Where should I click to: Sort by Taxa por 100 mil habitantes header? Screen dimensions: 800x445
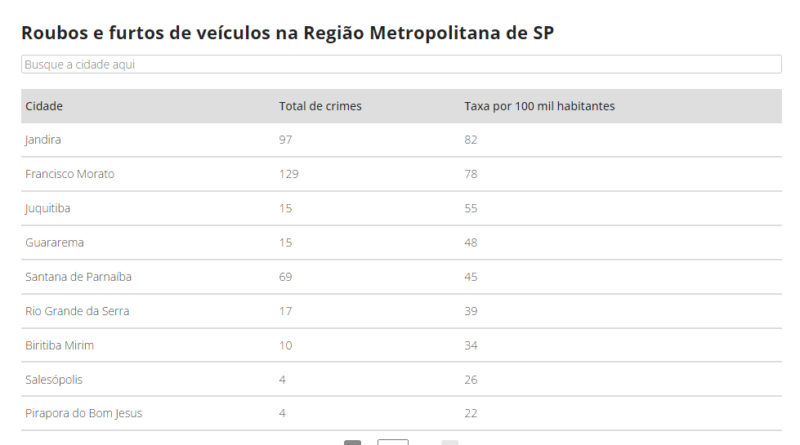pyautogui.click(x=539, y=106)
